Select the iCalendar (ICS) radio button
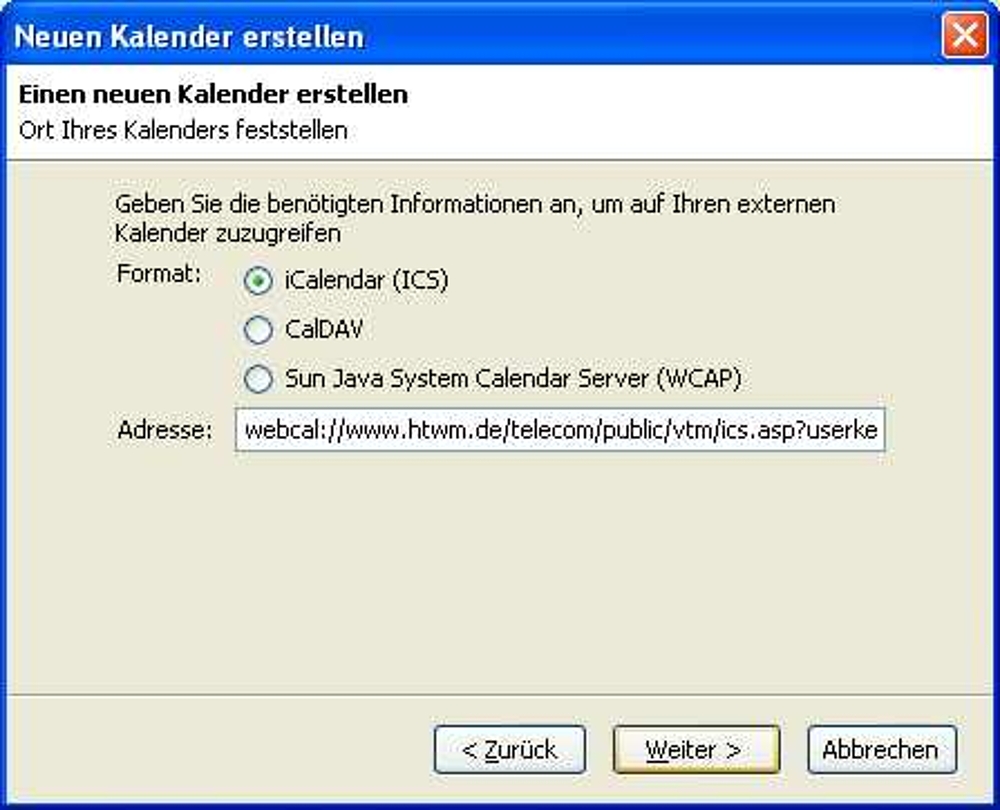 point(258,281)
